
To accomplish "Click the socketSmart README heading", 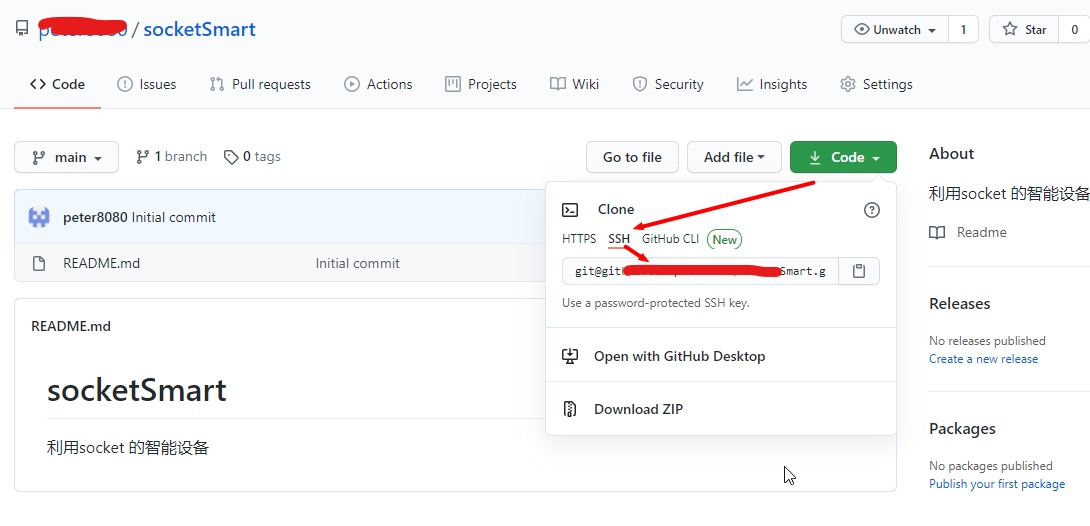I will (x=137, y=391).
